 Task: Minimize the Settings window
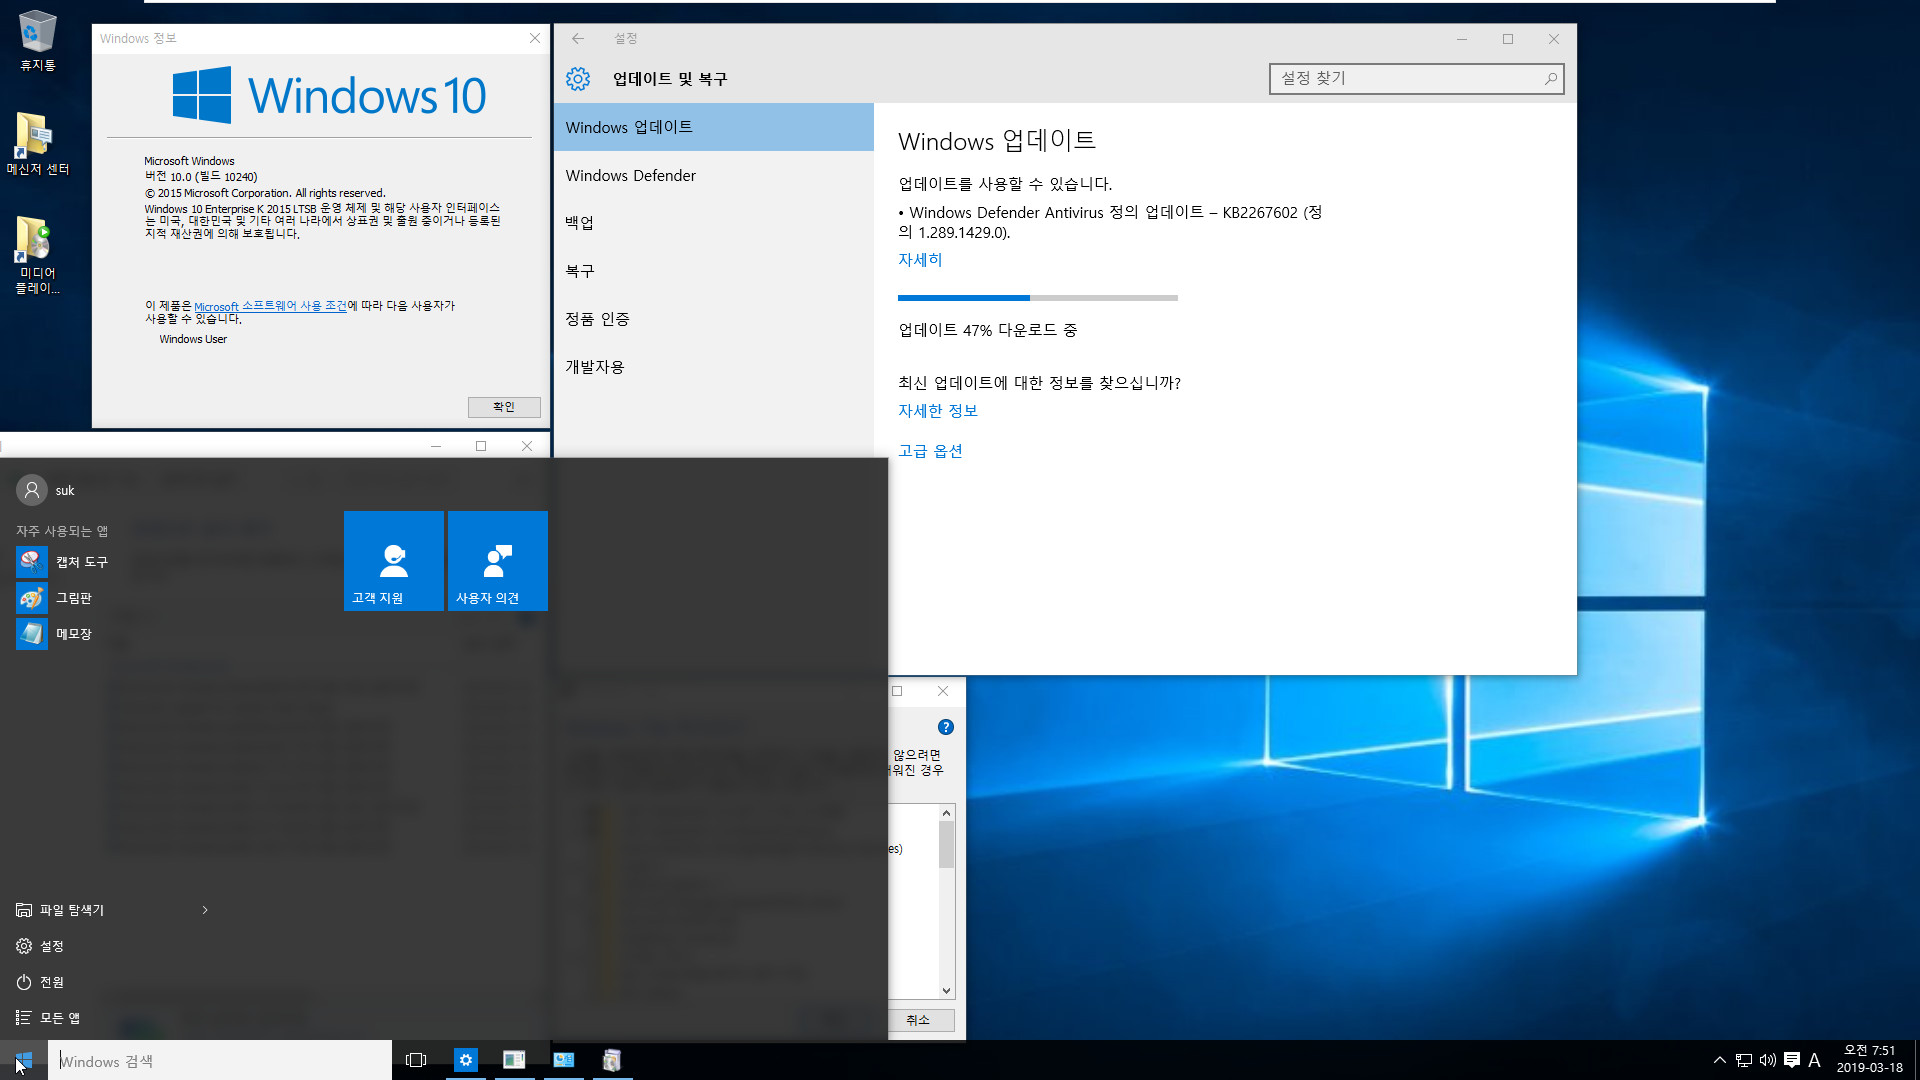(1462, 39)
